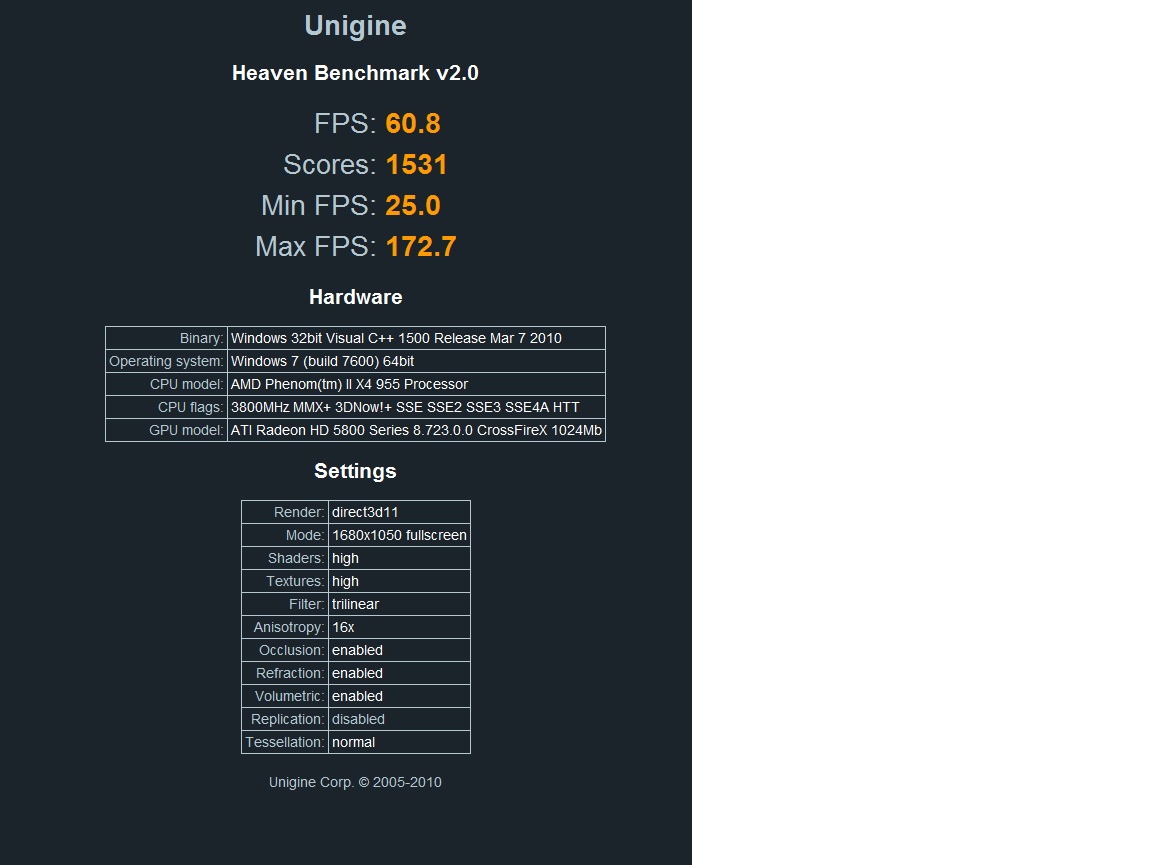This screenshot has height=865, width=1152.
Task: Click the direct3d11 render value
Action: pyautogui.click(x=399, y=512)
